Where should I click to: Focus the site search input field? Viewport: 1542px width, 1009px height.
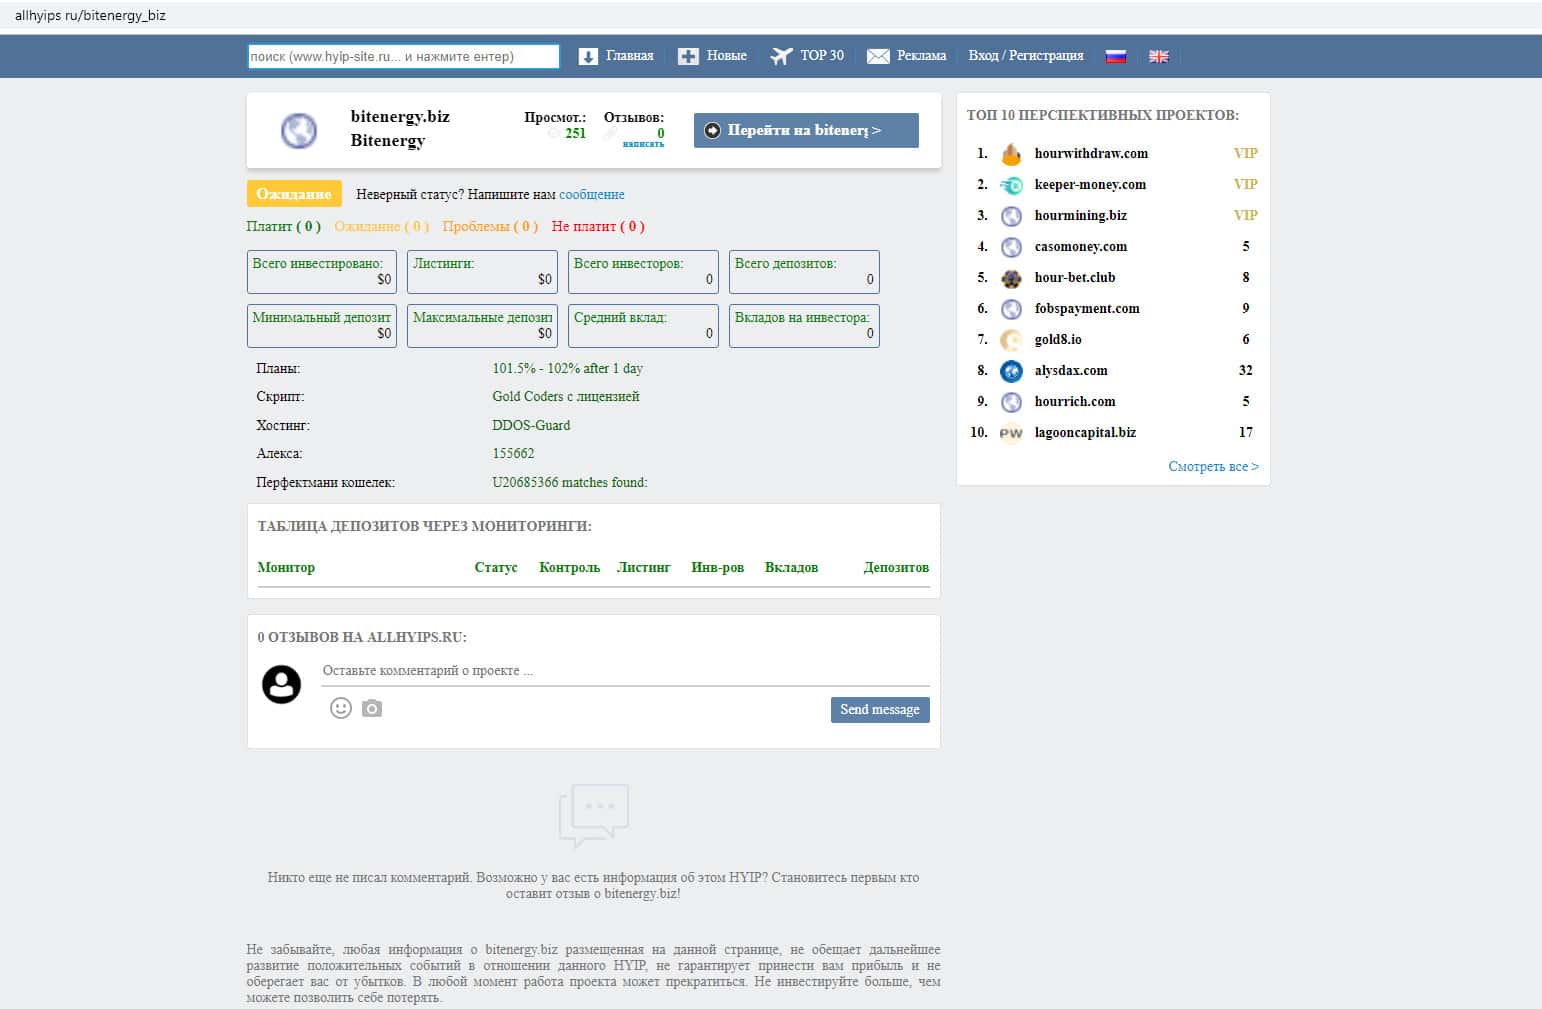tap(403, 56)
